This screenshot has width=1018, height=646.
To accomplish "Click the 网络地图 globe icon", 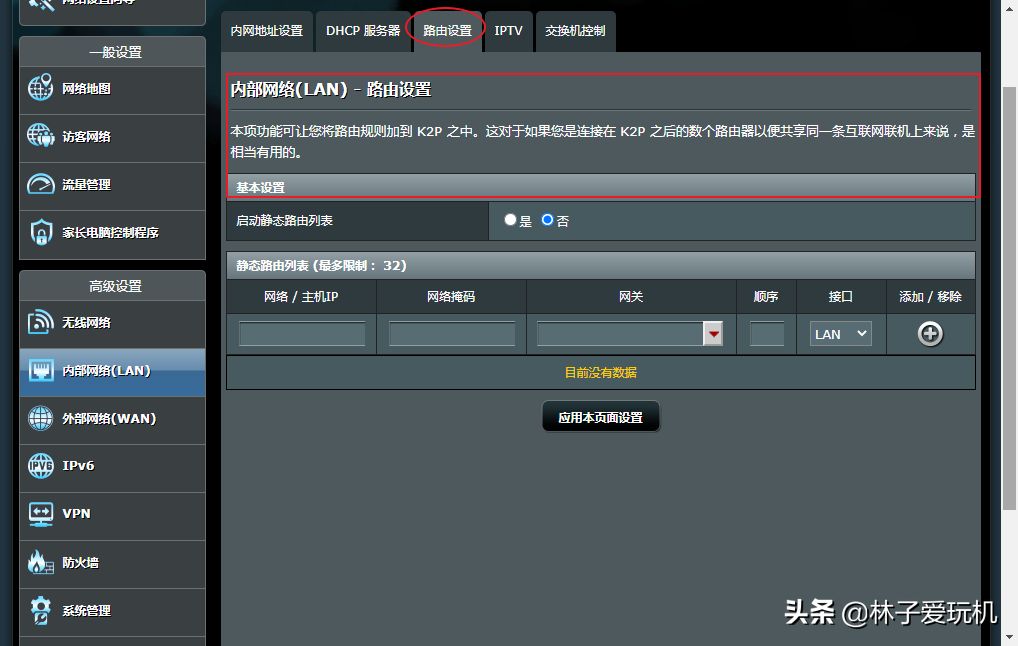I will click(41, 88).
